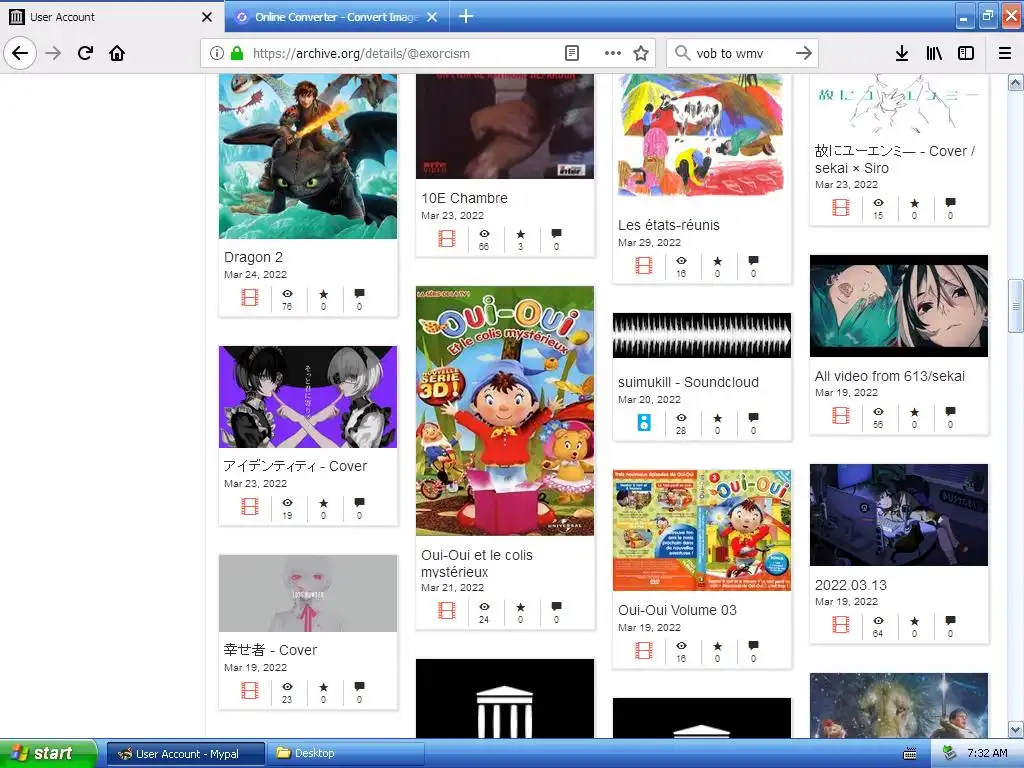The image size is (1024, 768).
Task: Close the User Account tab
Action: tap(207, 17)
